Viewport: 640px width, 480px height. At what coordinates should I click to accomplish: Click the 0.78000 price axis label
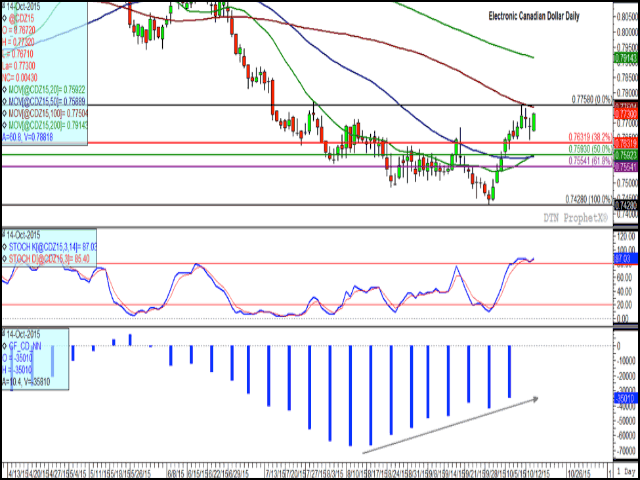[x=628, y=92]
